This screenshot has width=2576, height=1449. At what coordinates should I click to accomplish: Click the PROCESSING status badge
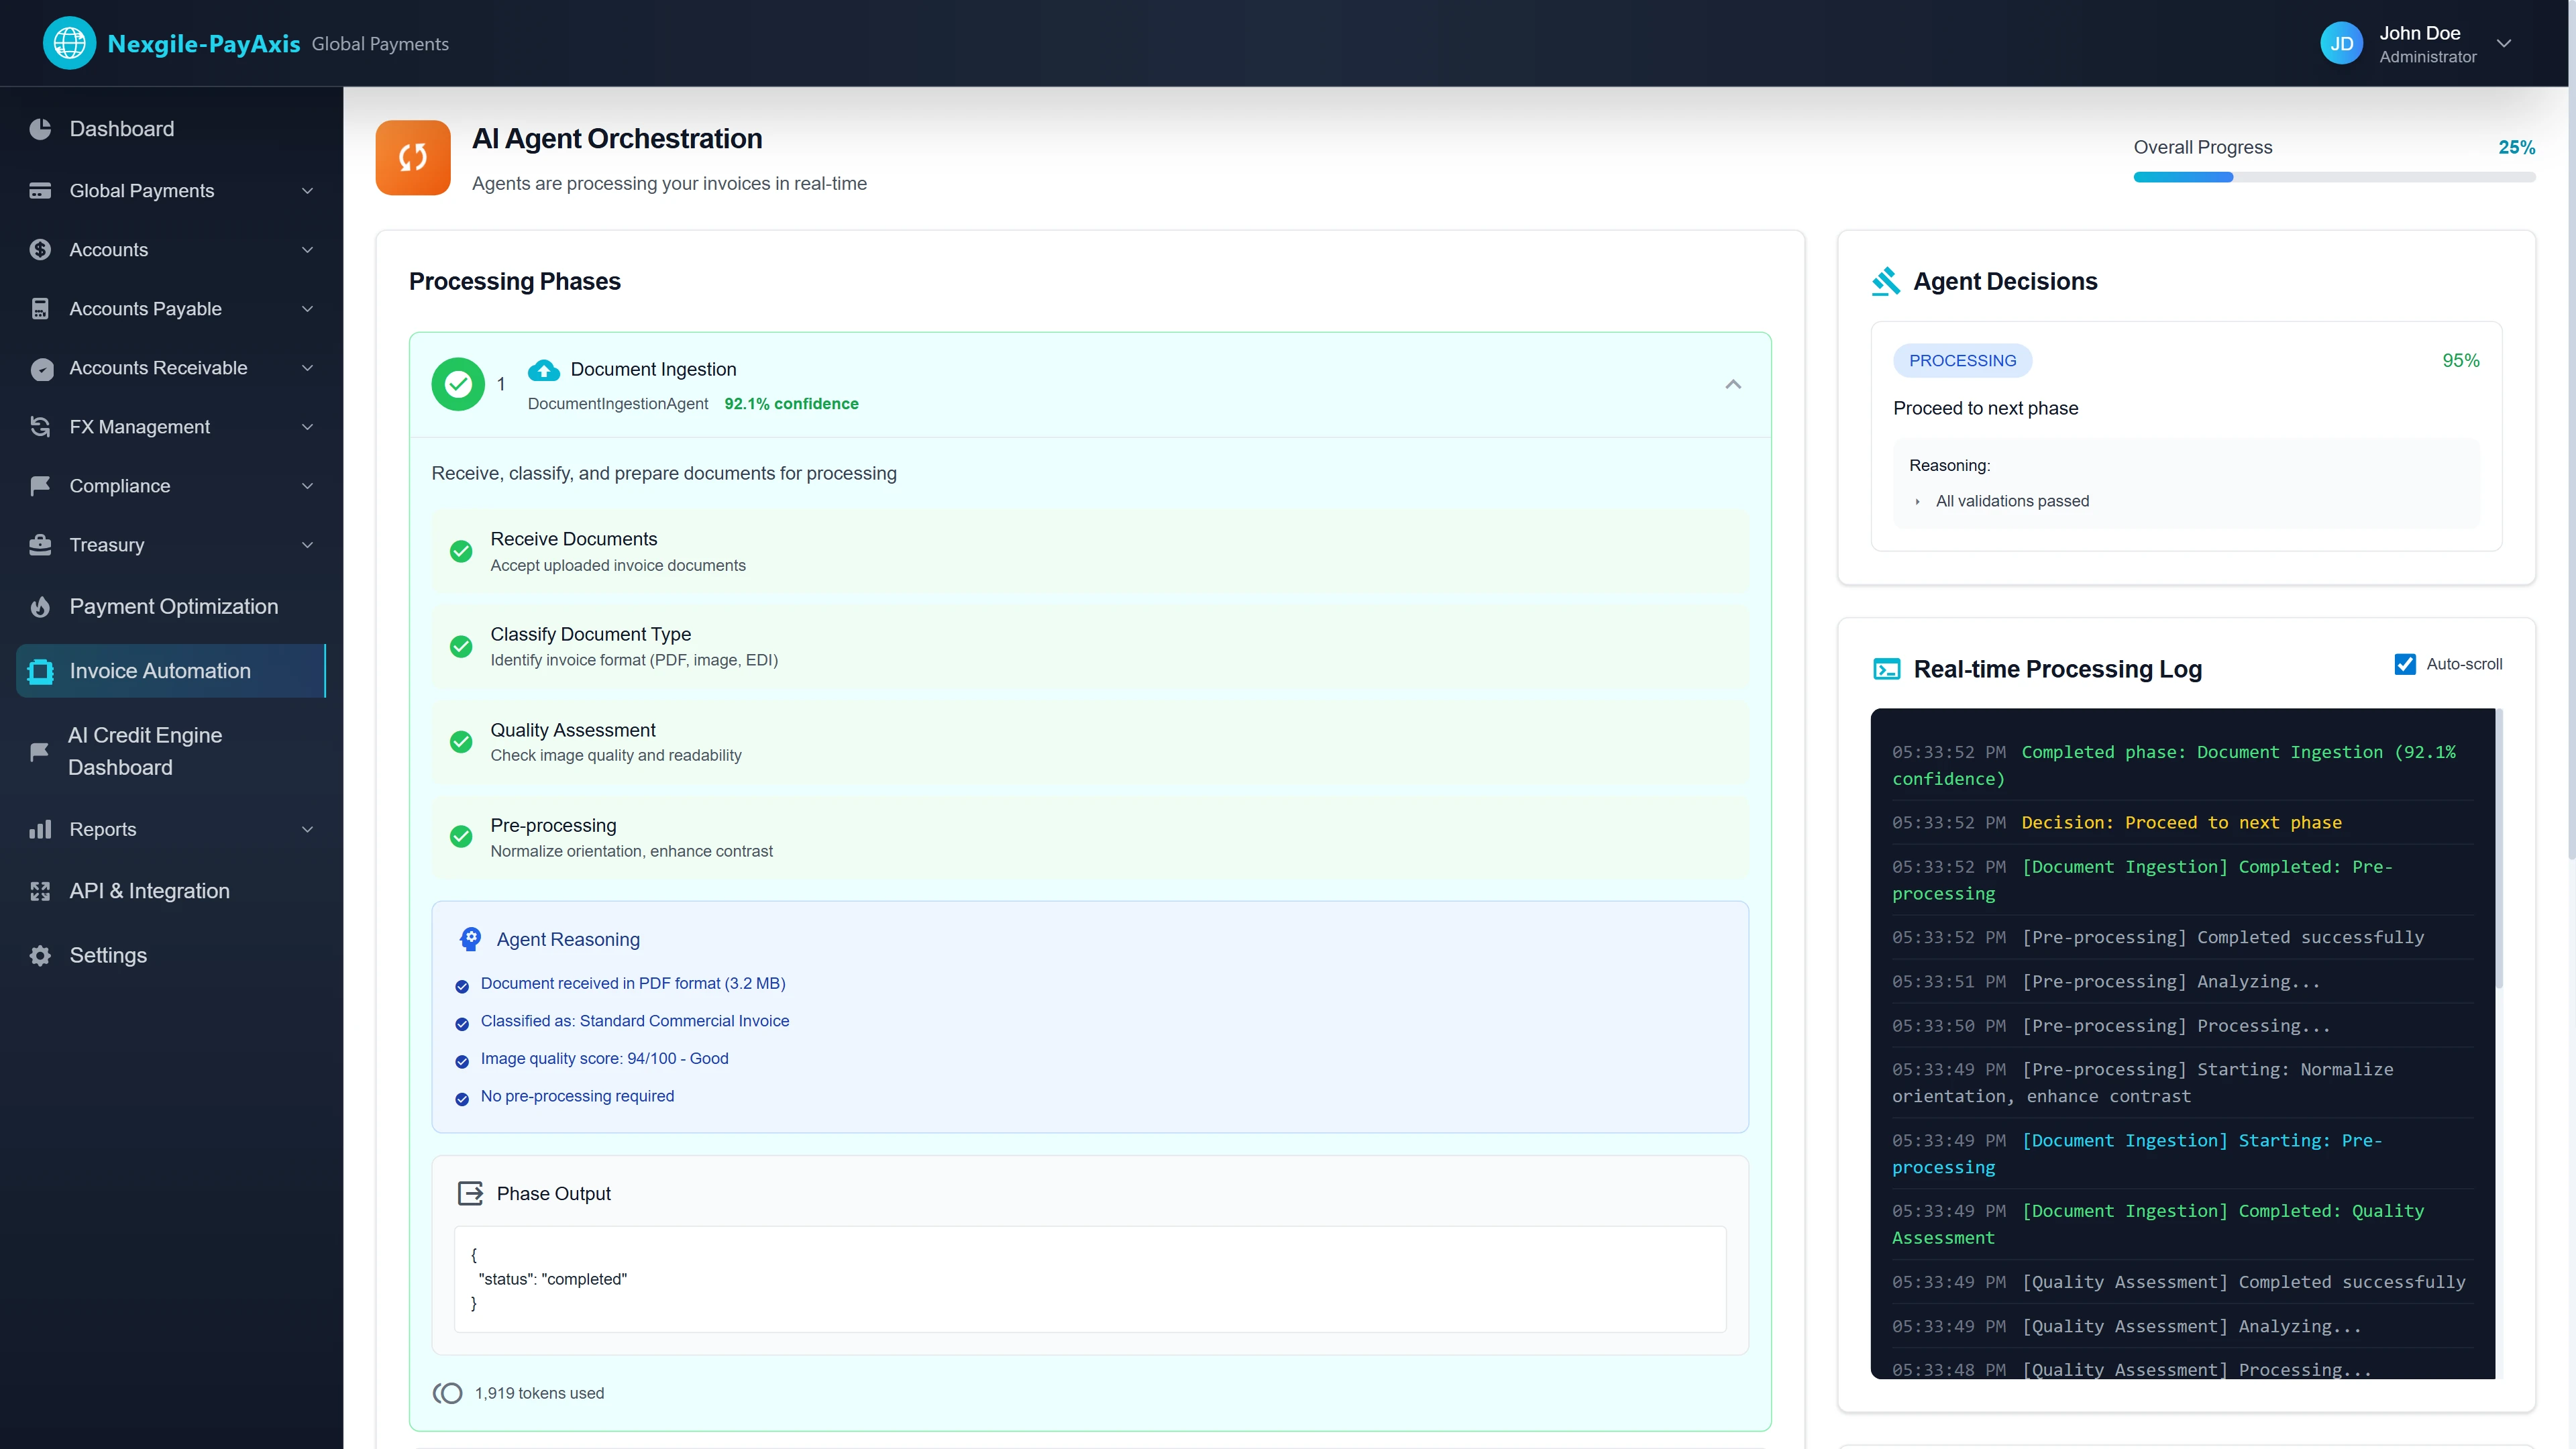(x=1962, y=360)
